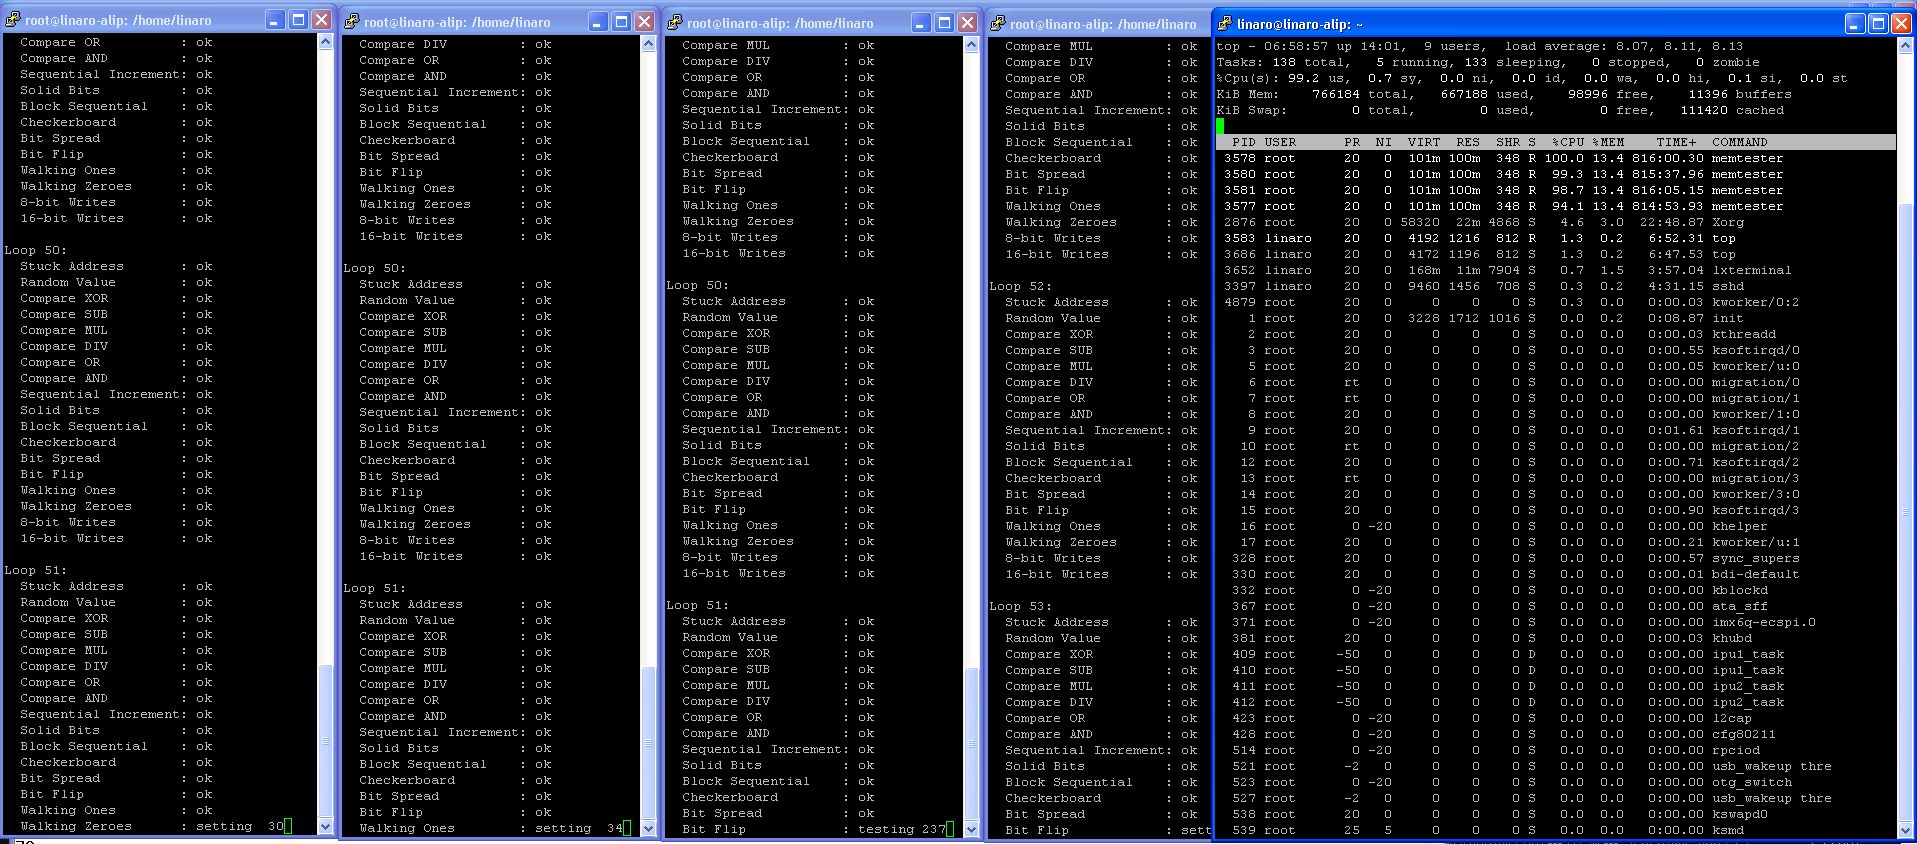Close the window showing 'setting 34'

click(x=644, y=22)
